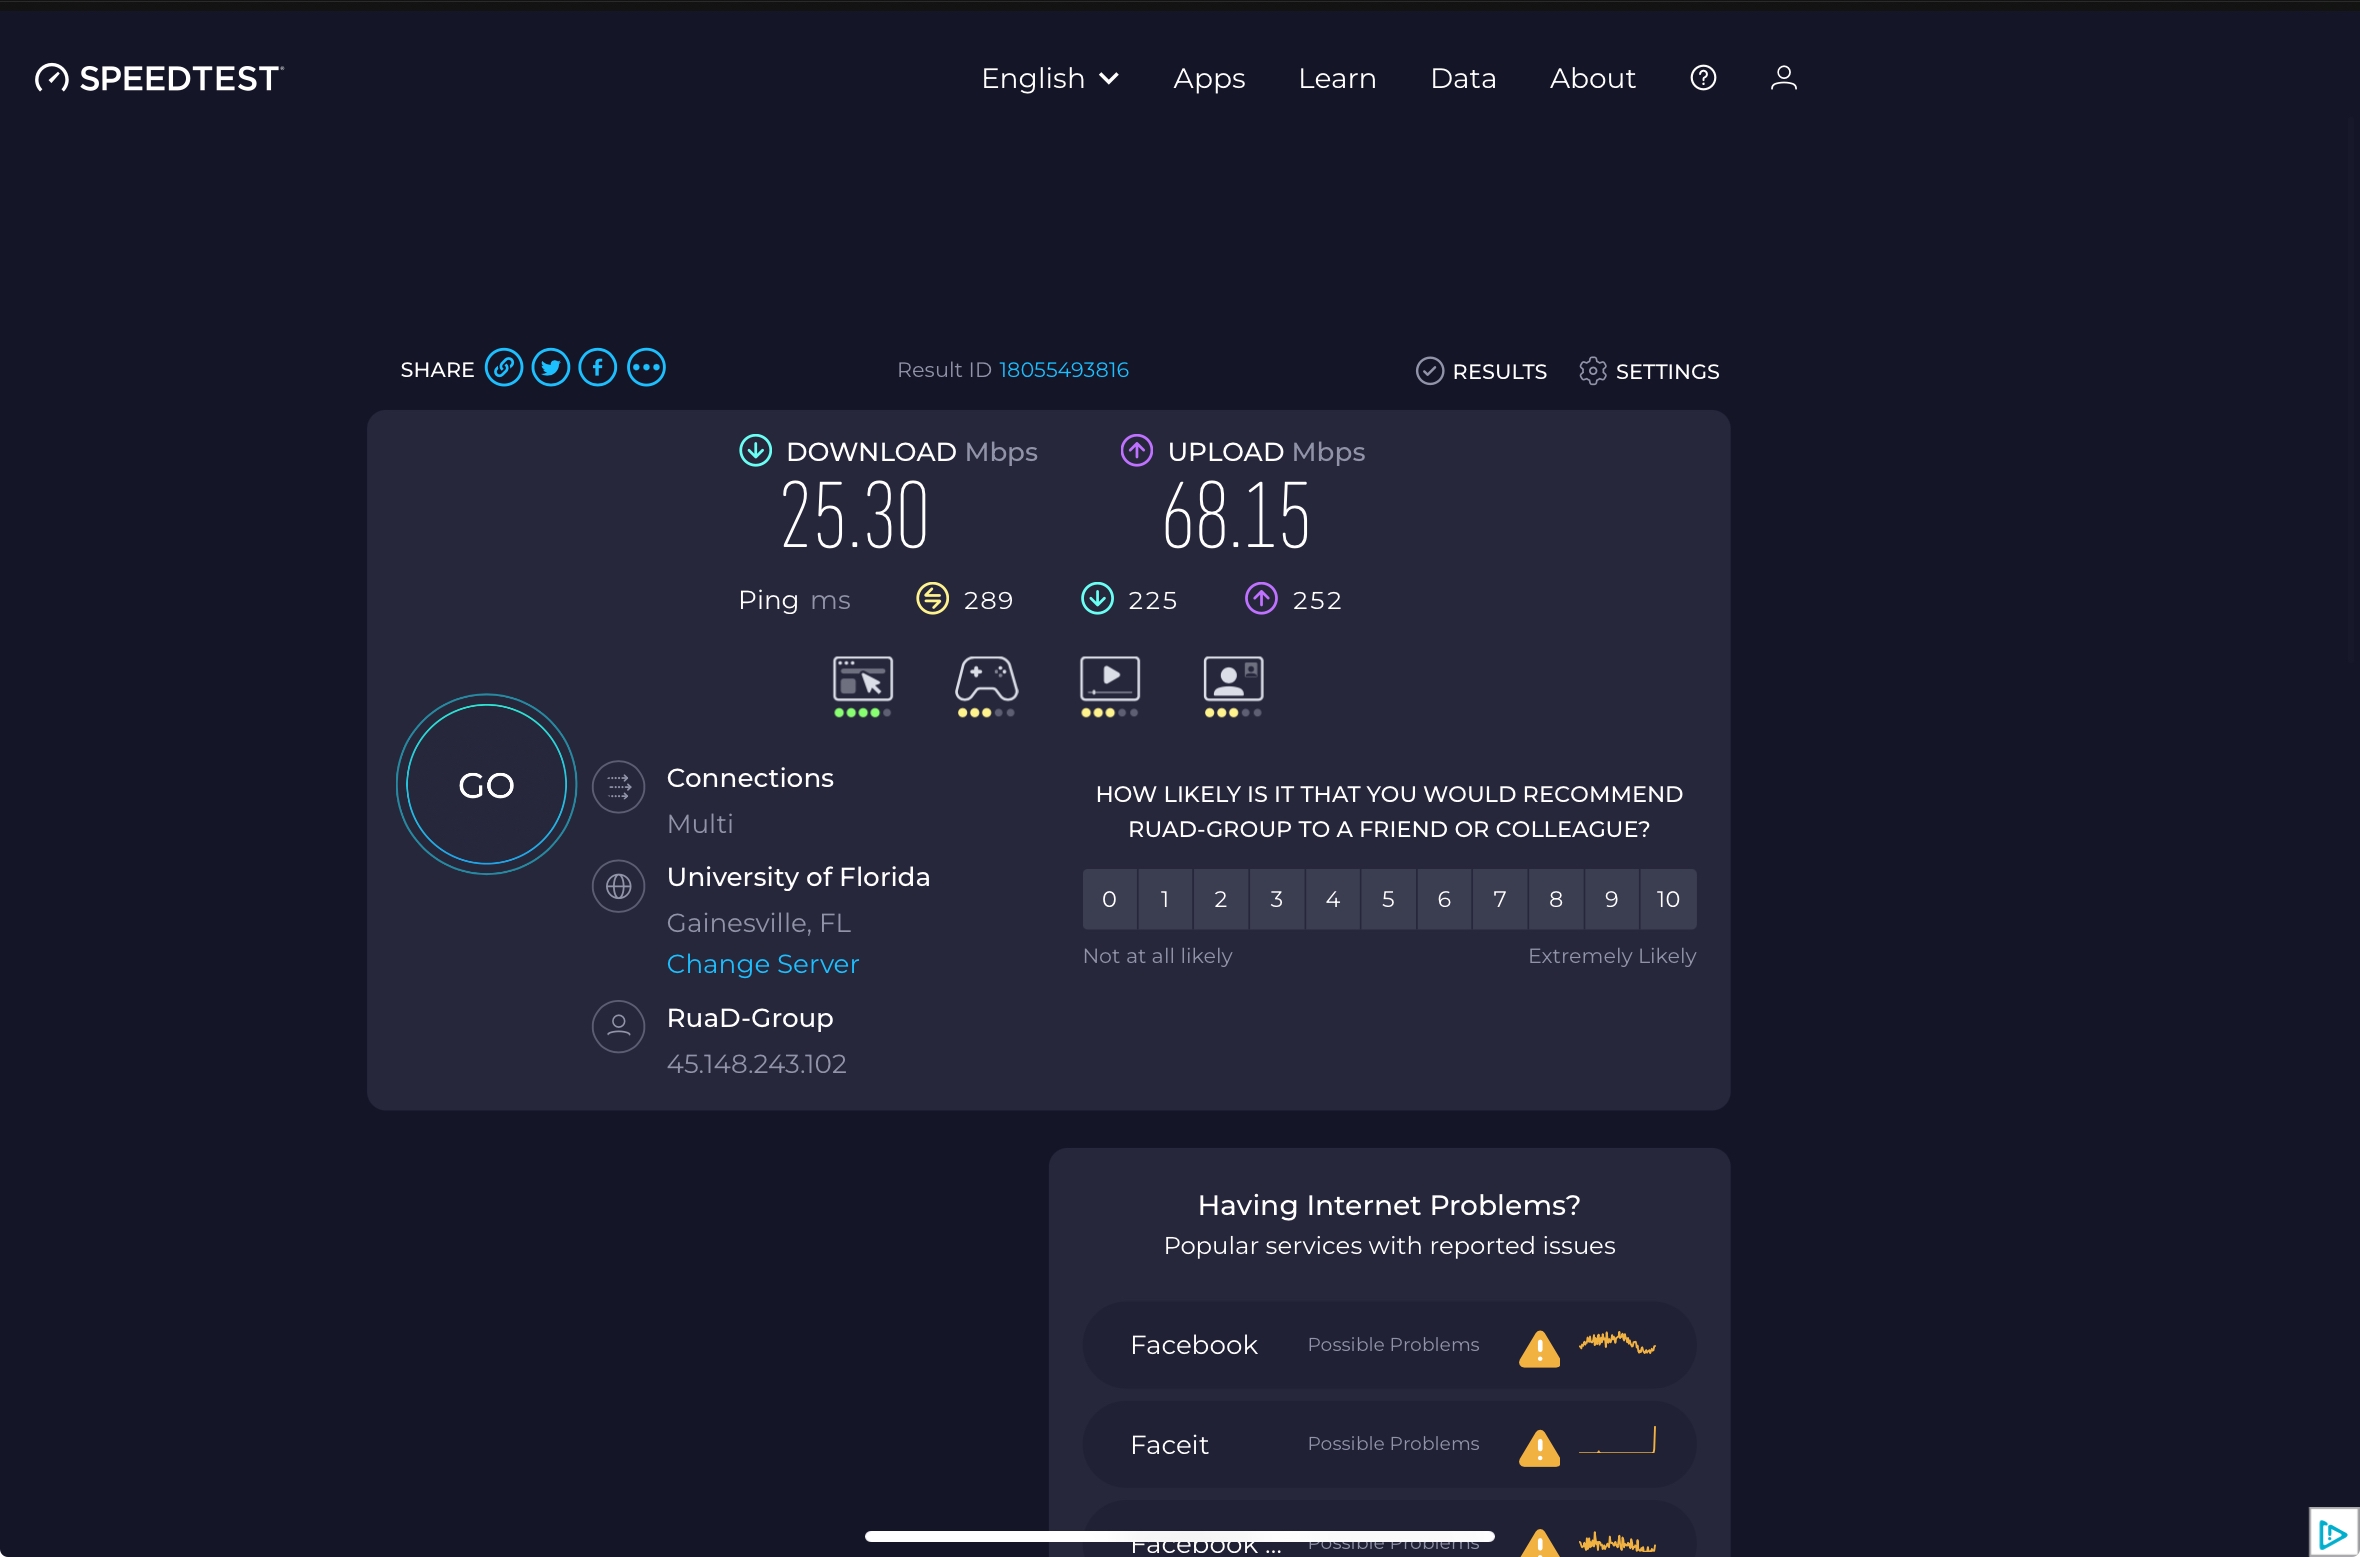
Task: Open Result ID 18055493816 link
Action: point(1064,370)
